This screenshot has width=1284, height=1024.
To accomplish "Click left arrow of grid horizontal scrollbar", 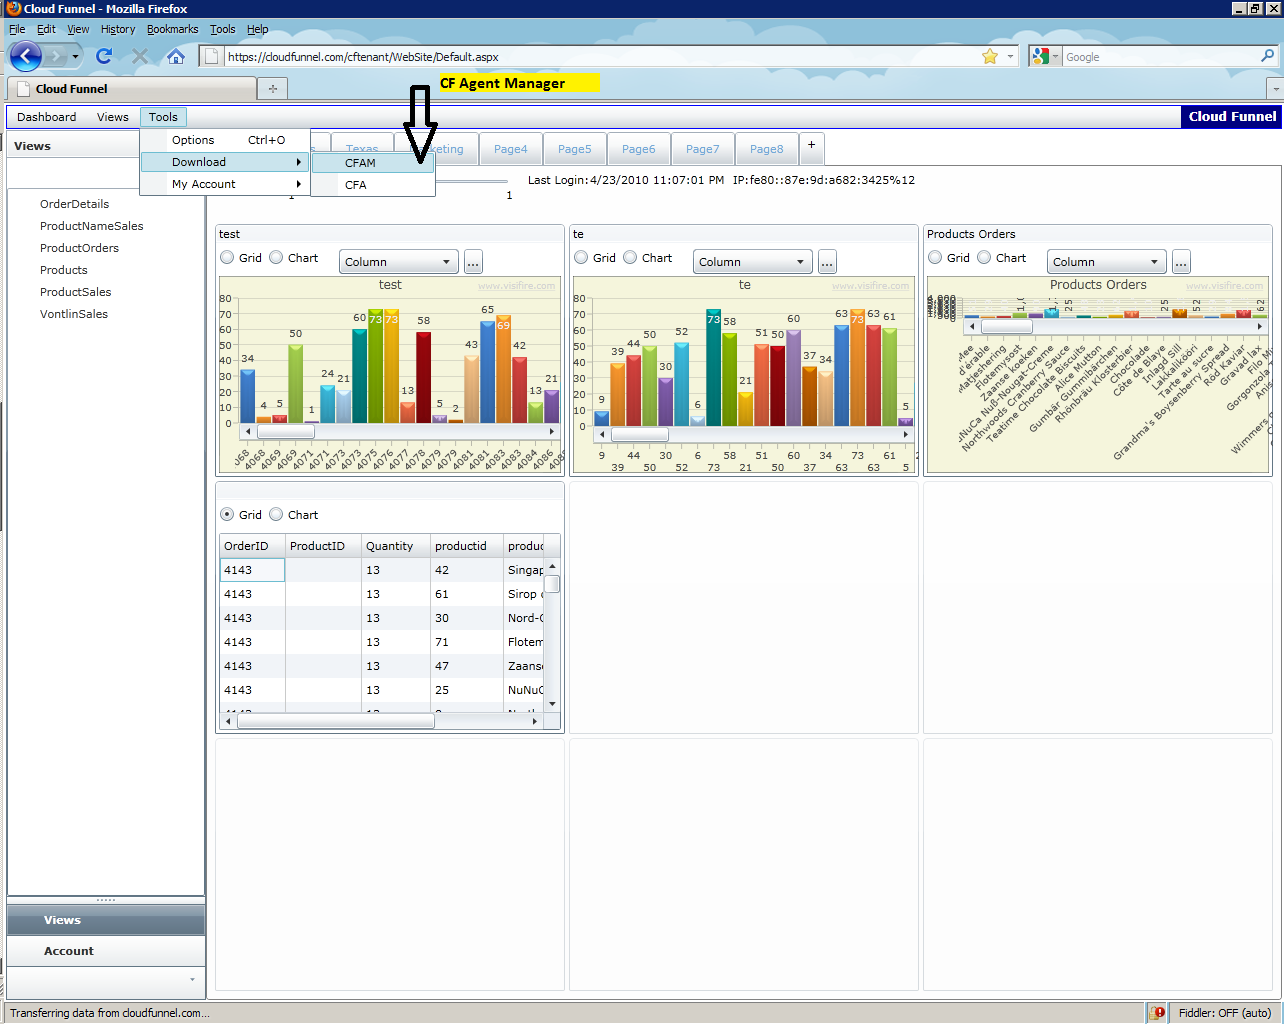I will (x=228, y=721).
